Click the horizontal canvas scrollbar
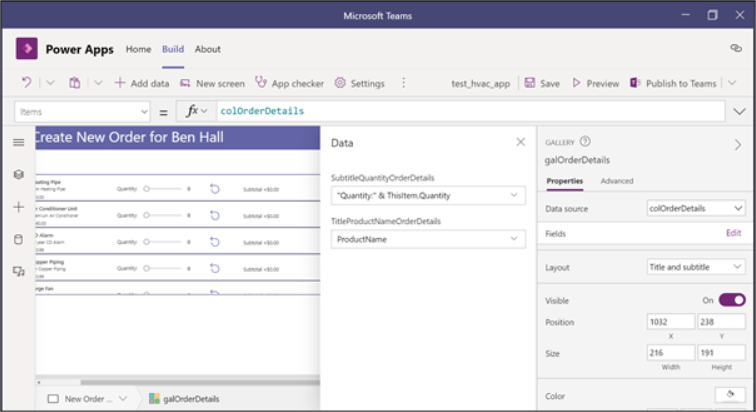The height and width of the screenshot is (412, 756). tap(200, 383)
